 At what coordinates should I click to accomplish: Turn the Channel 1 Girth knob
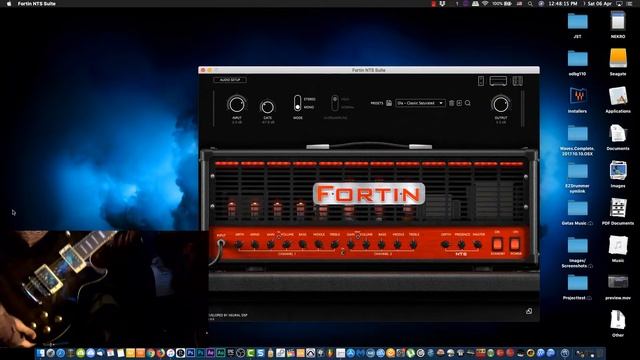[x=239, y=245]
